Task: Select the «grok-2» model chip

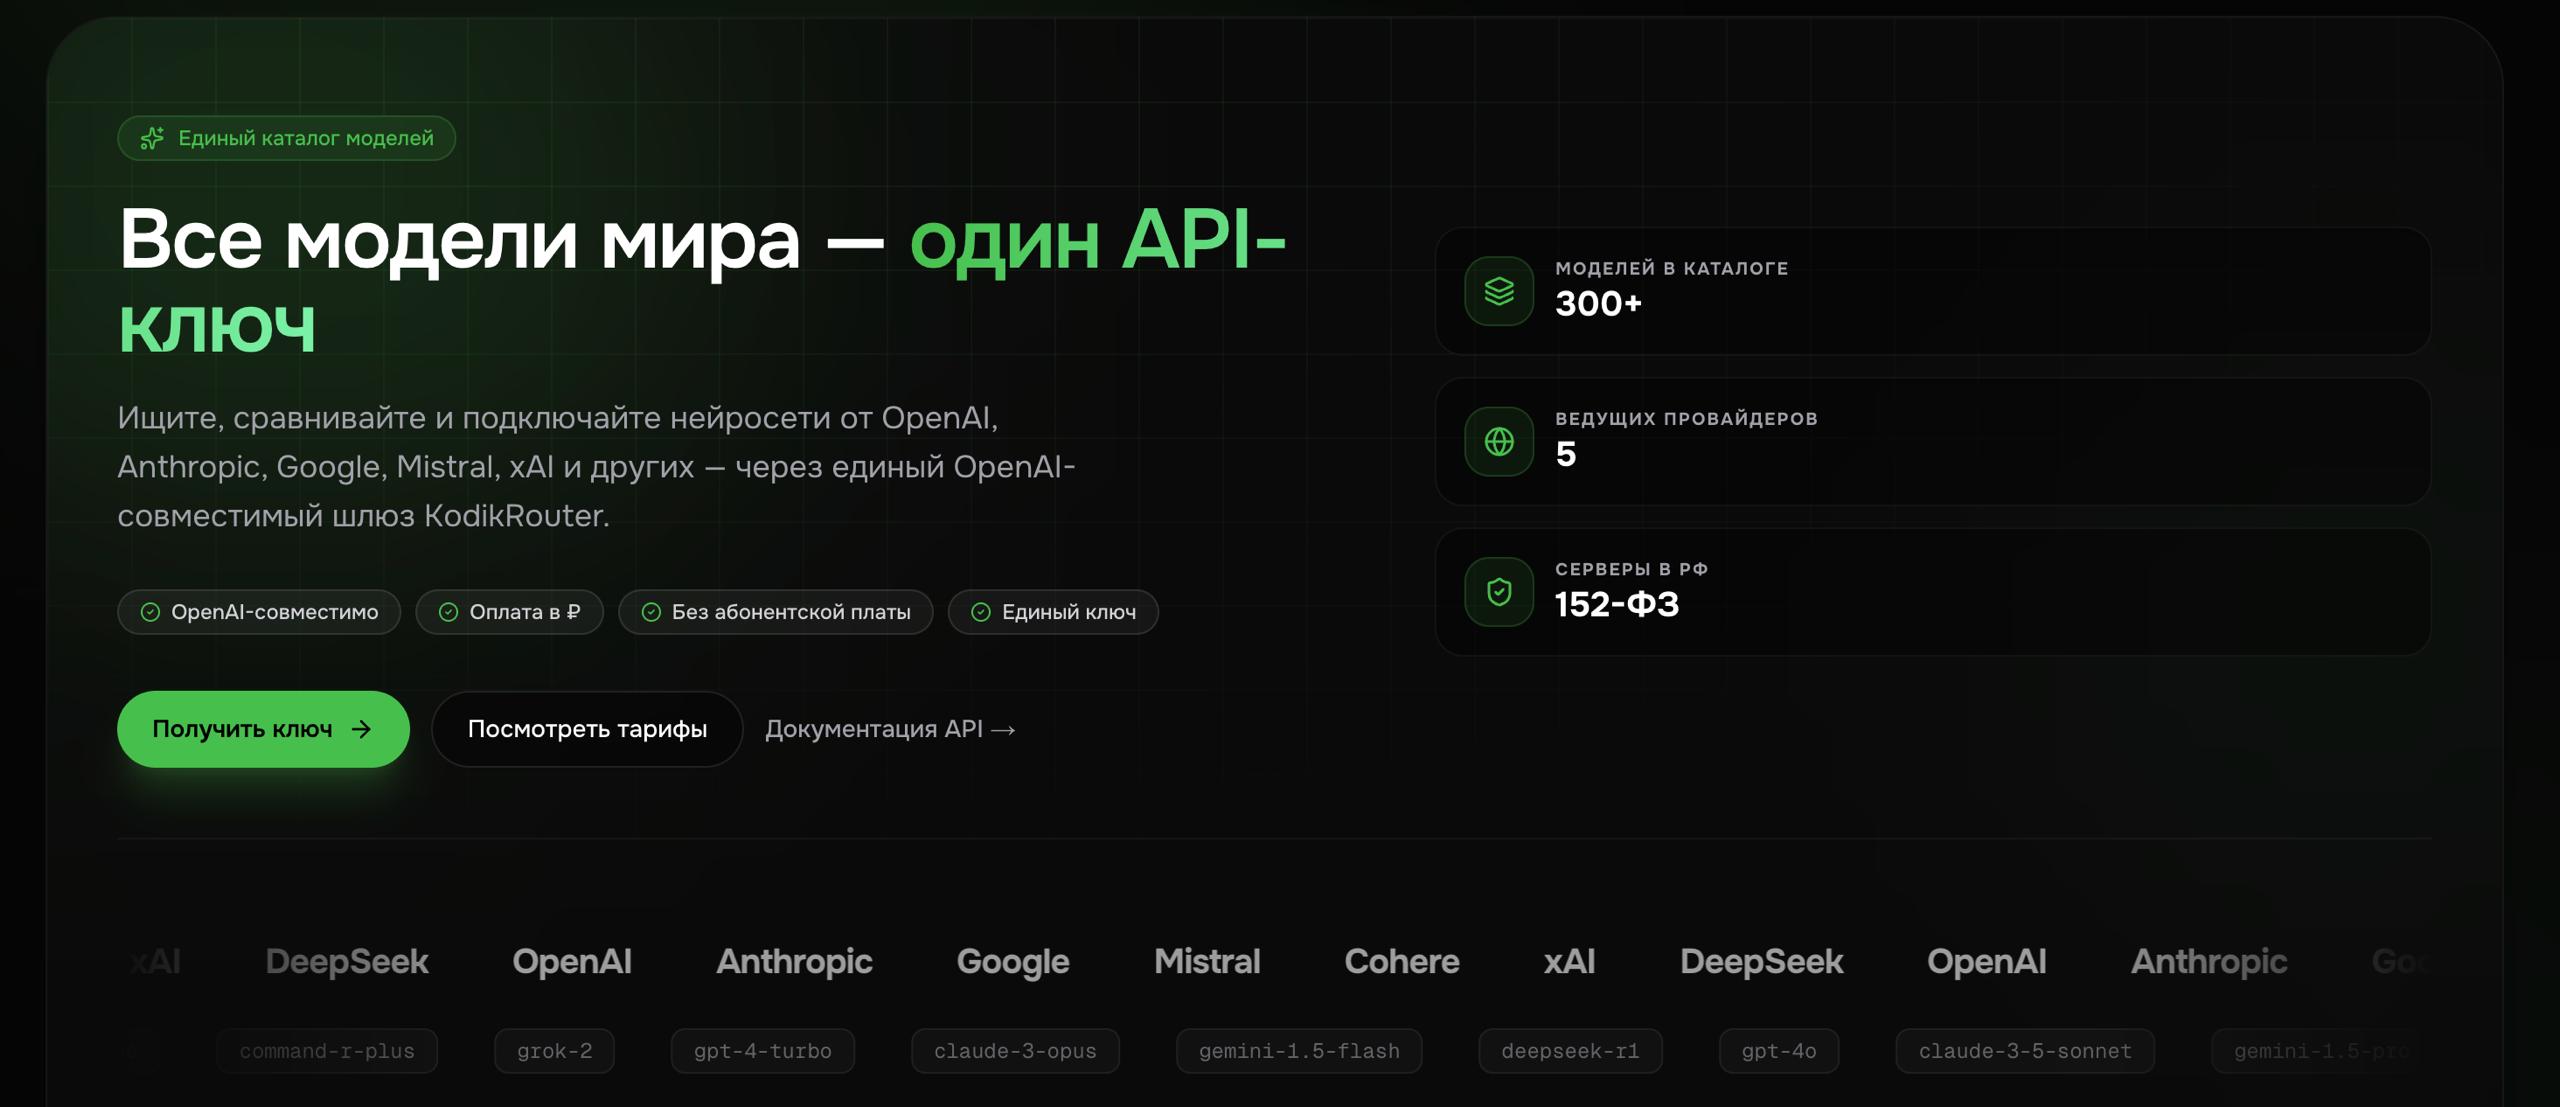Action: coord(554,1051)
